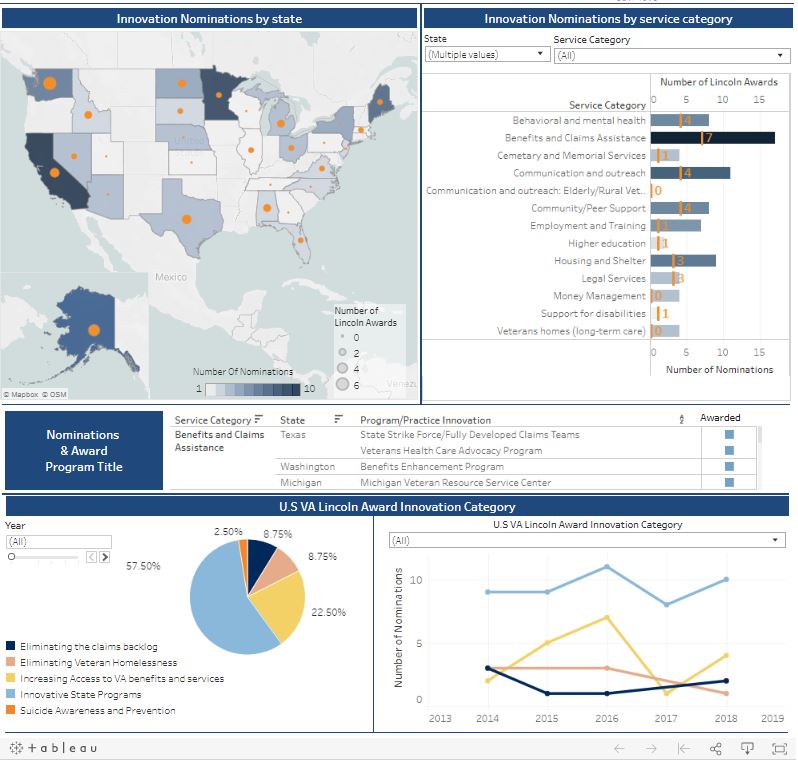Screen dimensions: 798x767
Task: Click the download icon in Tableau toolbar
Action: (747, 748)
